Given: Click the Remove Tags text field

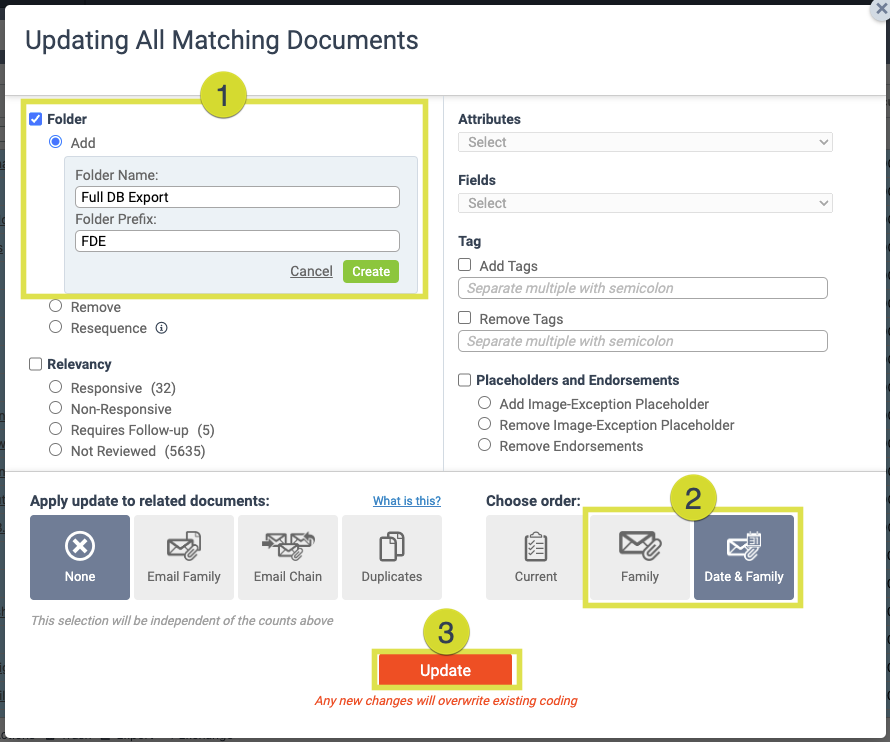Looking at the screenshot, I should tap(643, 341).
